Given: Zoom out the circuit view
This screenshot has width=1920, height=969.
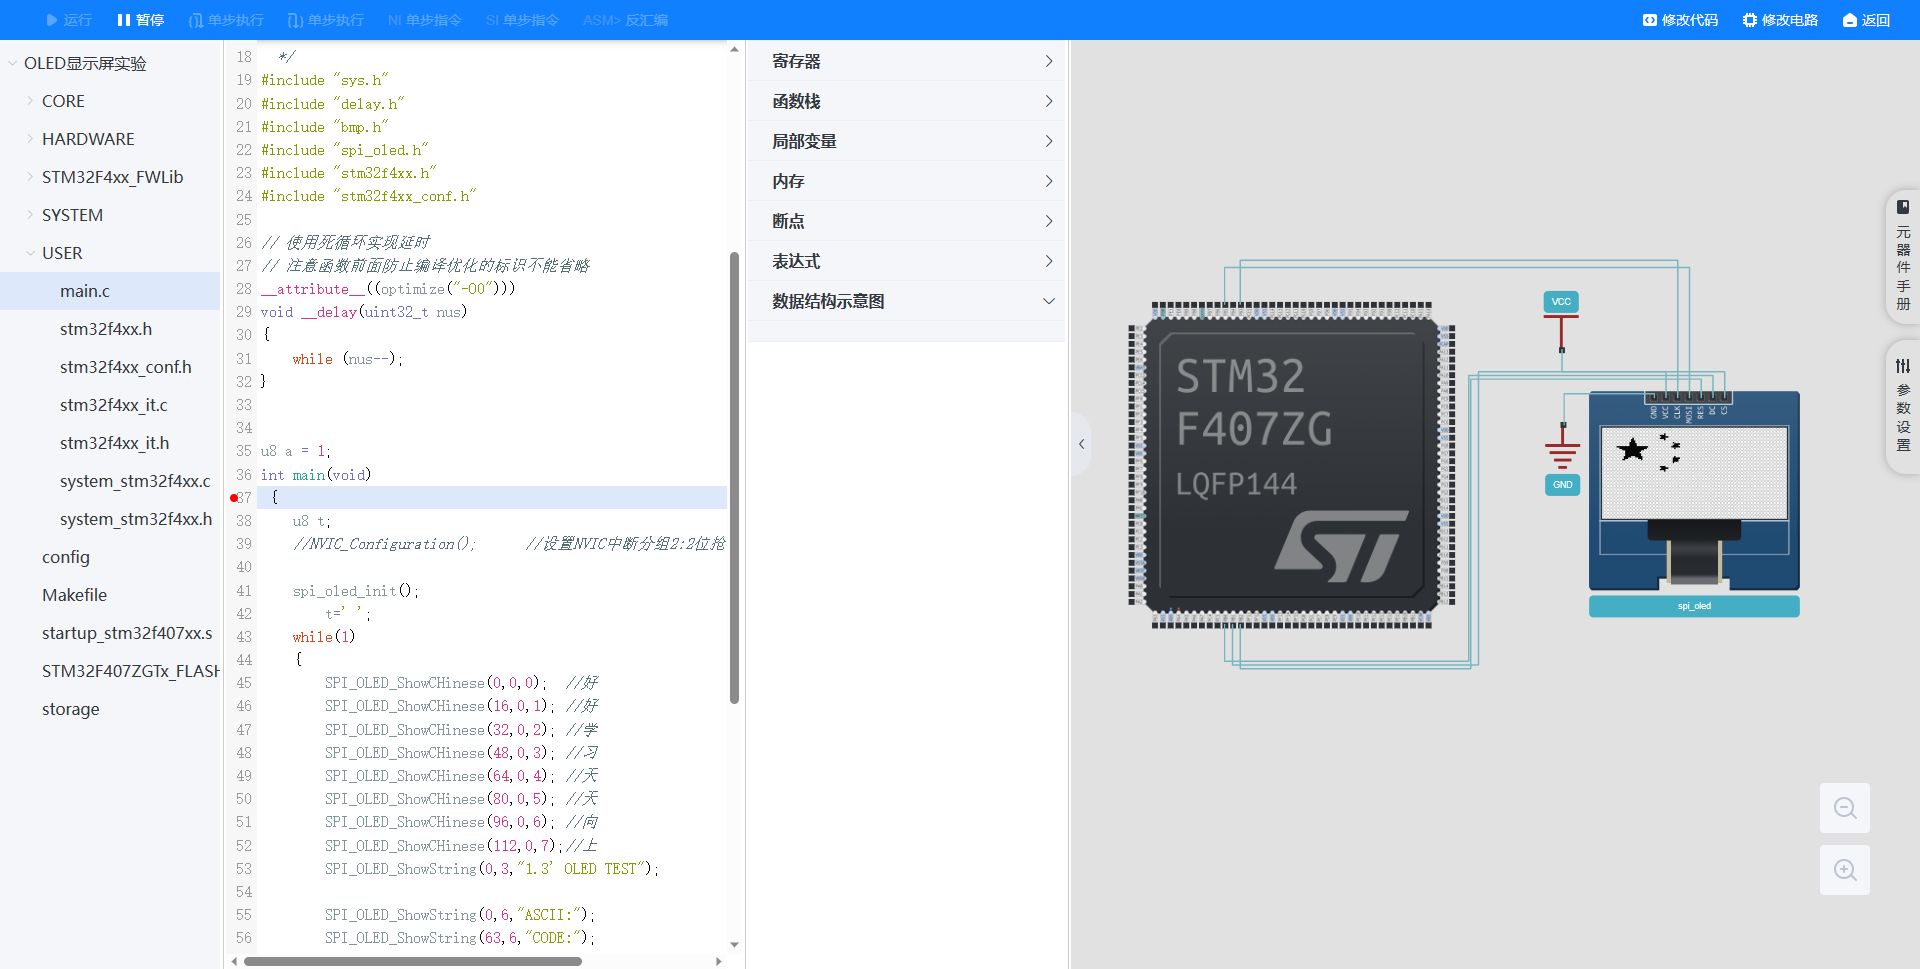Looking at the screenshot, I should [1845, 808].
